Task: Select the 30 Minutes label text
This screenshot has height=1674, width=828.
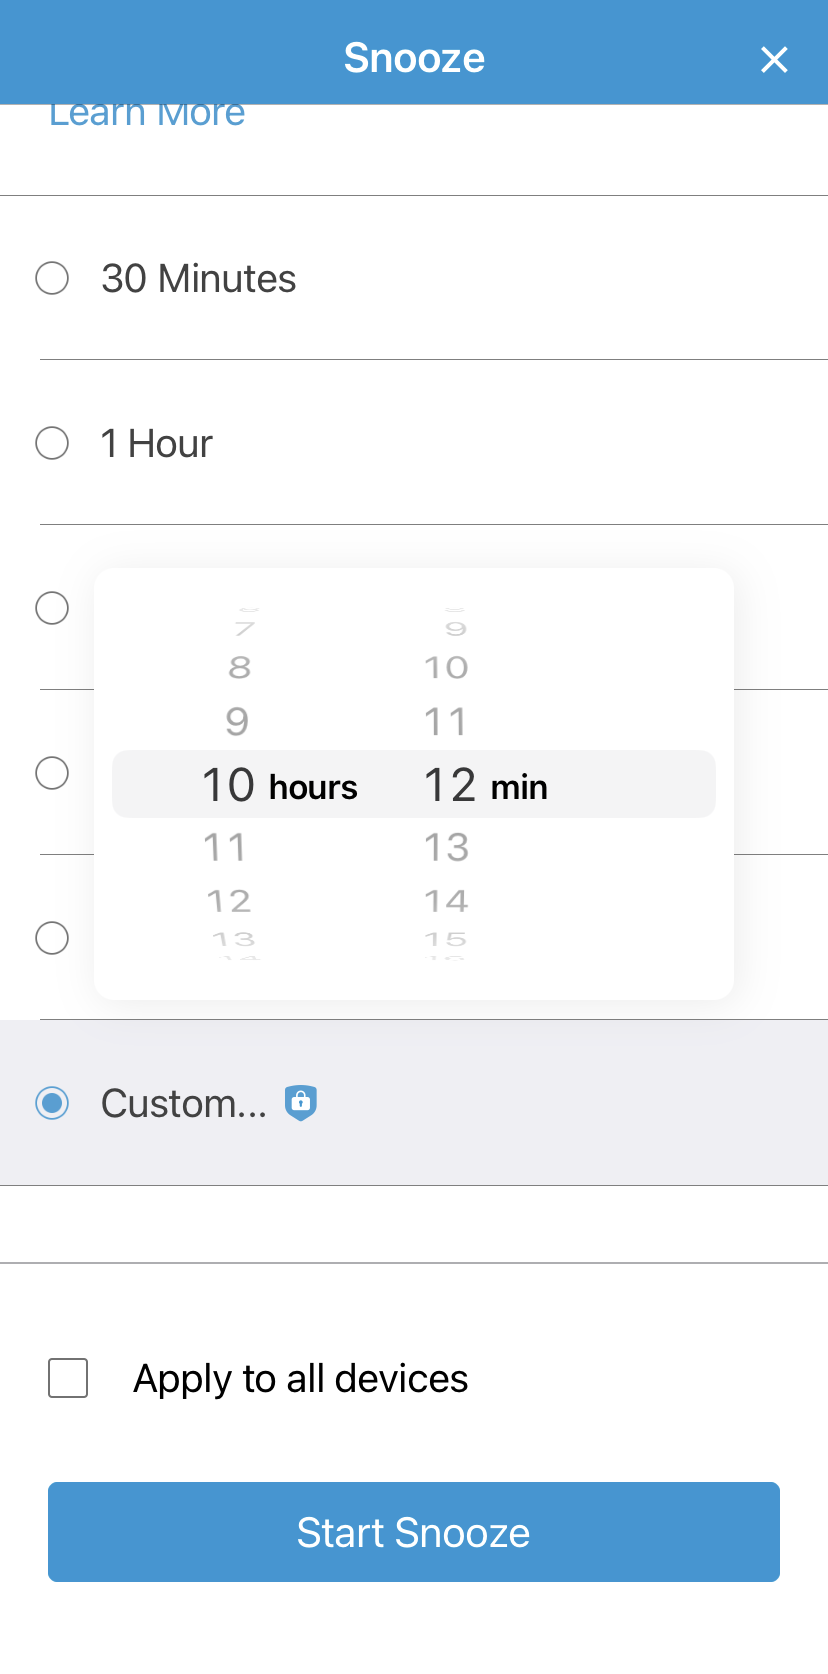Action: [x=199, y=279]
